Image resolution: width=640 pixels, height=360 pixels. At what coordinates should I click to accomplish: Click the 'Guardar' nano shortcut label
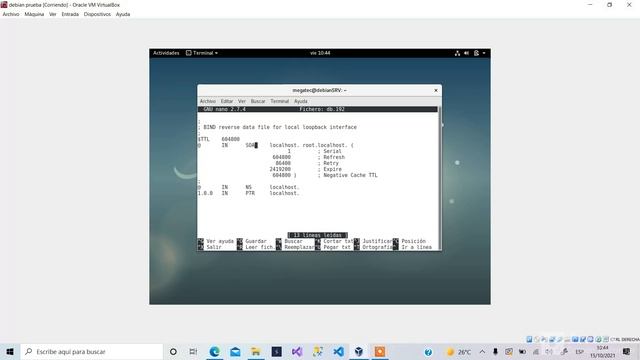tap(256, 241)
